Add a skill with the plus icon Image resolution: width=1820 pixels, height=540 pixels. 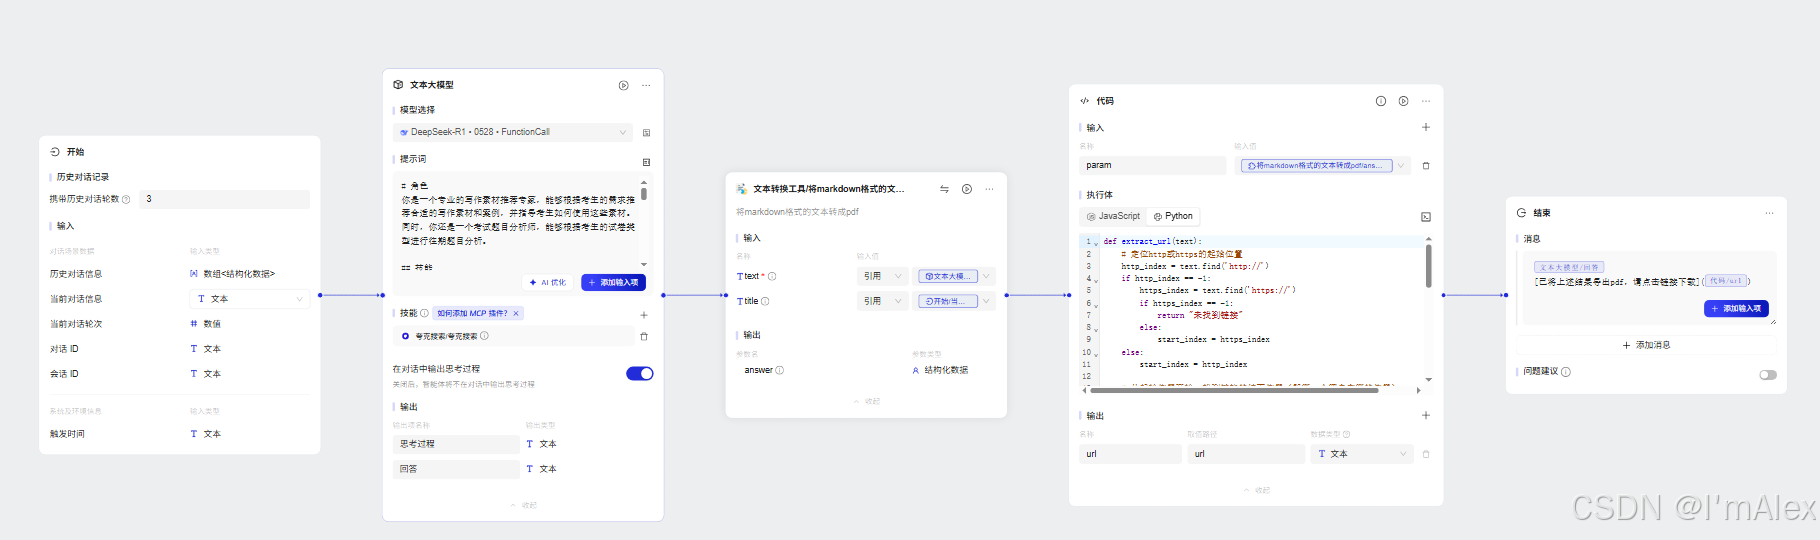pyautogui.click(x=644, y=314)
